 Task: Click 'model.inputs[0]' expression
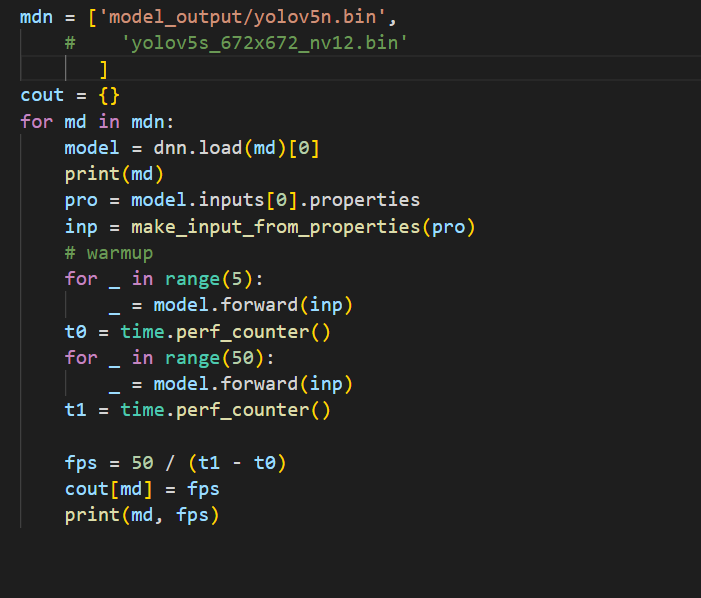pos(214,200)
